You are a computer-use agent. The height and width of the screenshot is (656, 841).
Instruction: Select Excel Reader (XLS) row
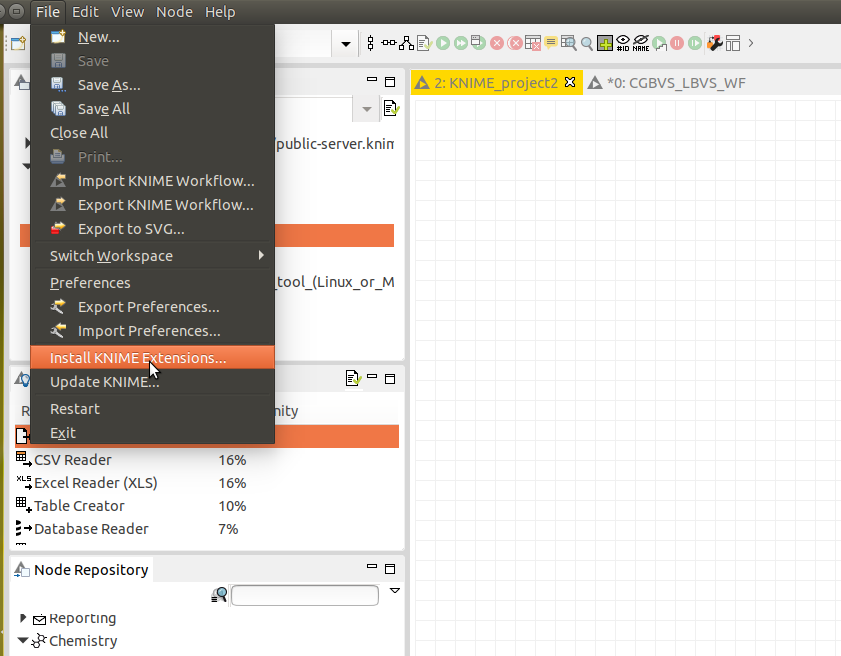click(x=207, y=483)
